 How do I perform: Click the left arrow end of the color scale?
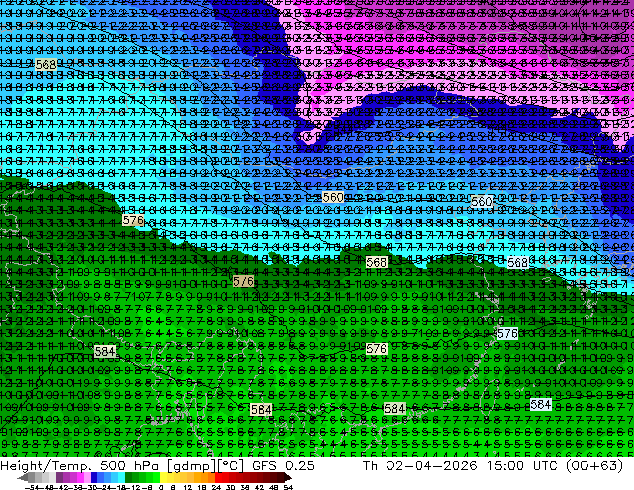(x=22, y=477)
